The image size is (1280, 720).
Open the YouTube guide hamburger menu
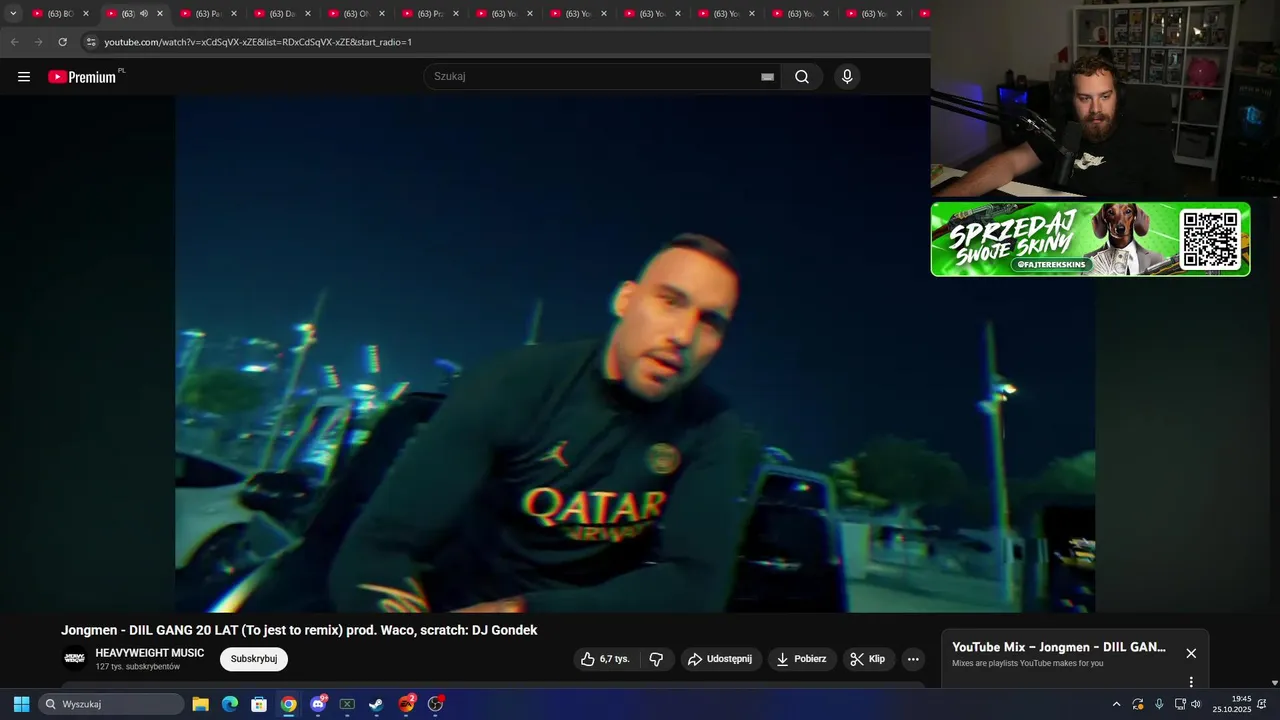[x=24, y=77]
